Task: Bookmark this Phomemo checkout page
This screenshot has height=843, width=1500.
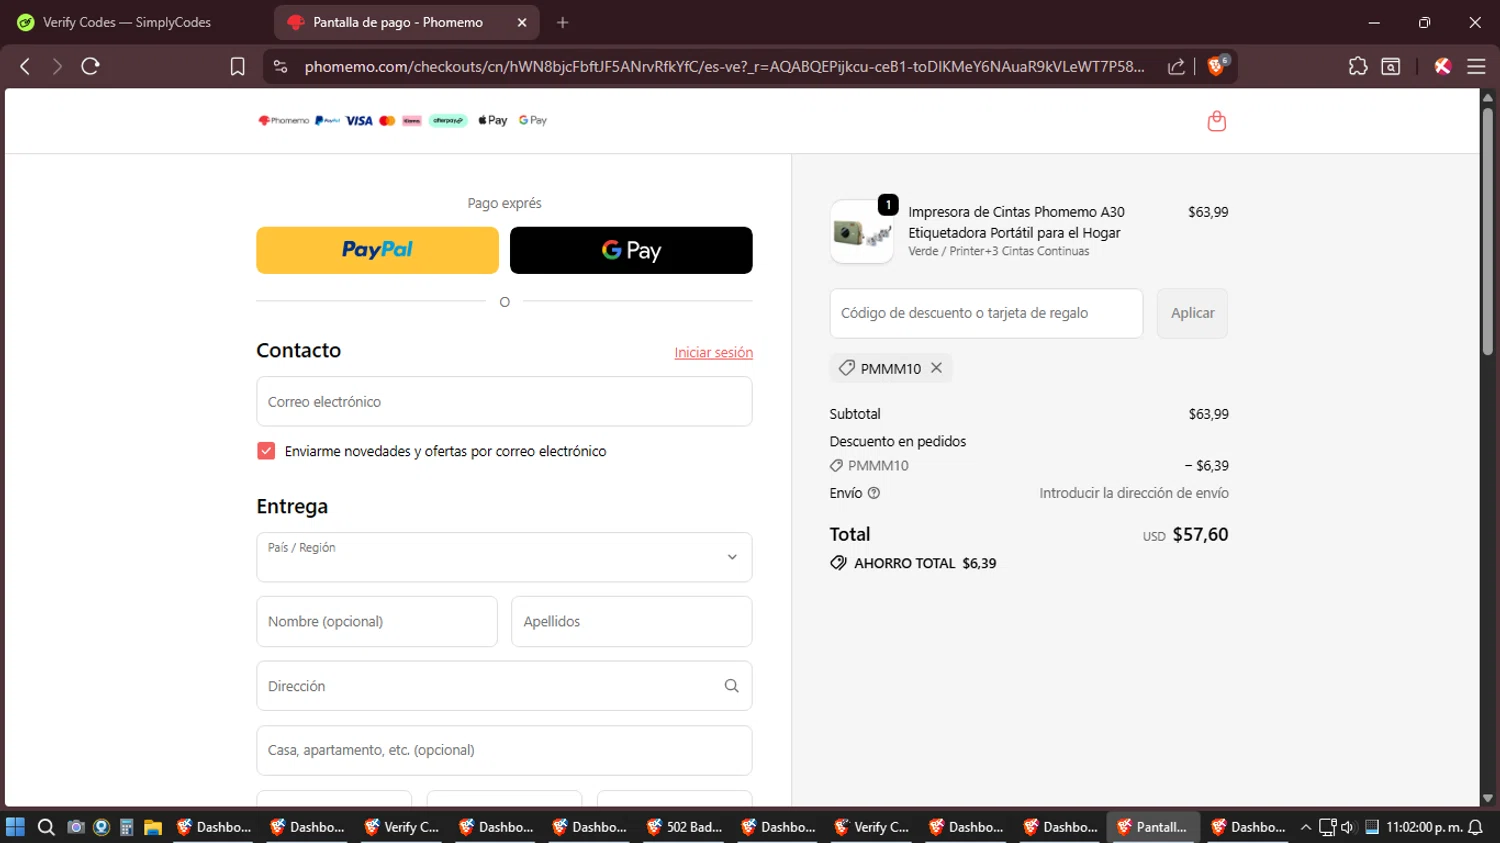Action: point(237,66)
